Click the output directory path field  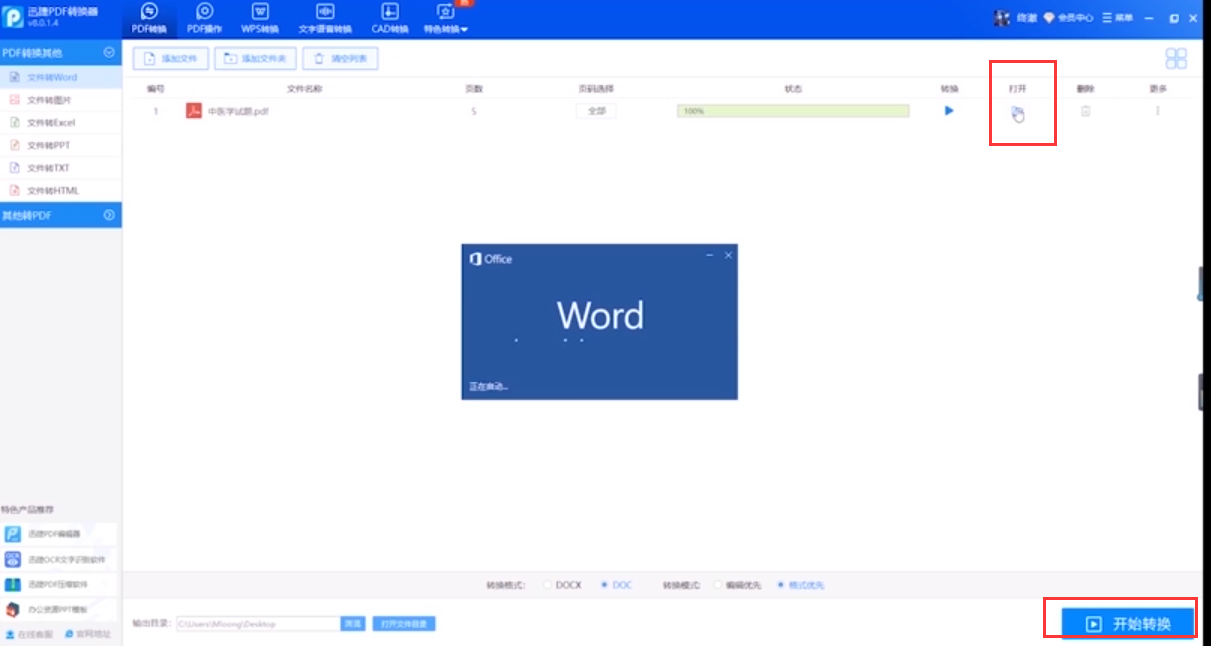(257, 624)
